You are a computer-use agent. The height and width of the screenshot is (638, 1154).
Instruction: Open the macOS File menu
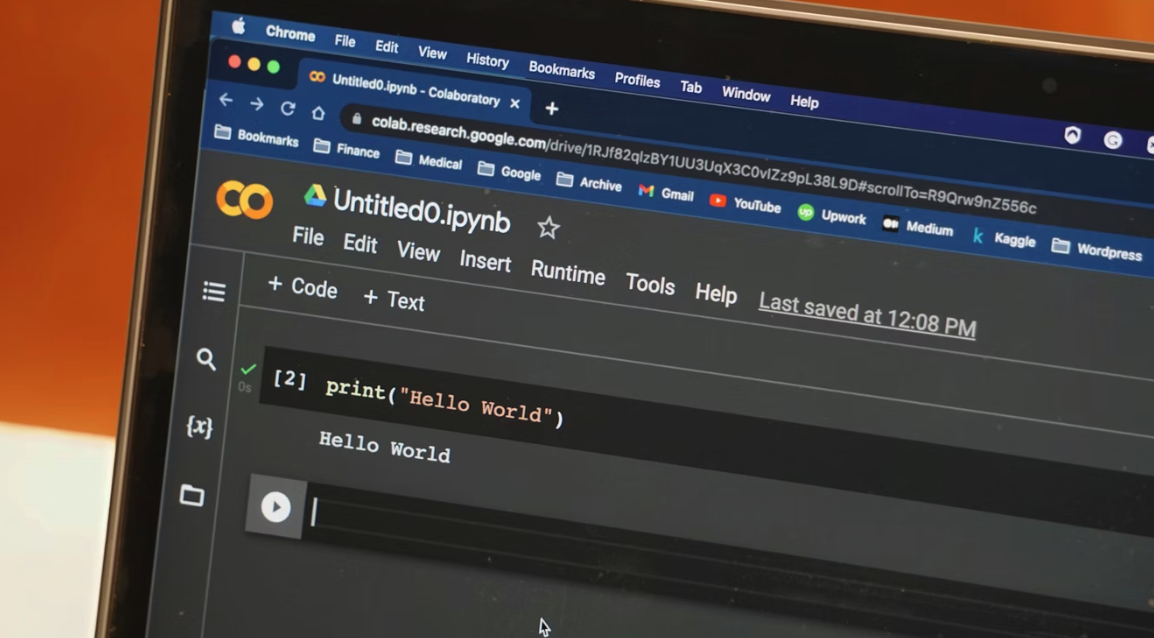(344, 41)
